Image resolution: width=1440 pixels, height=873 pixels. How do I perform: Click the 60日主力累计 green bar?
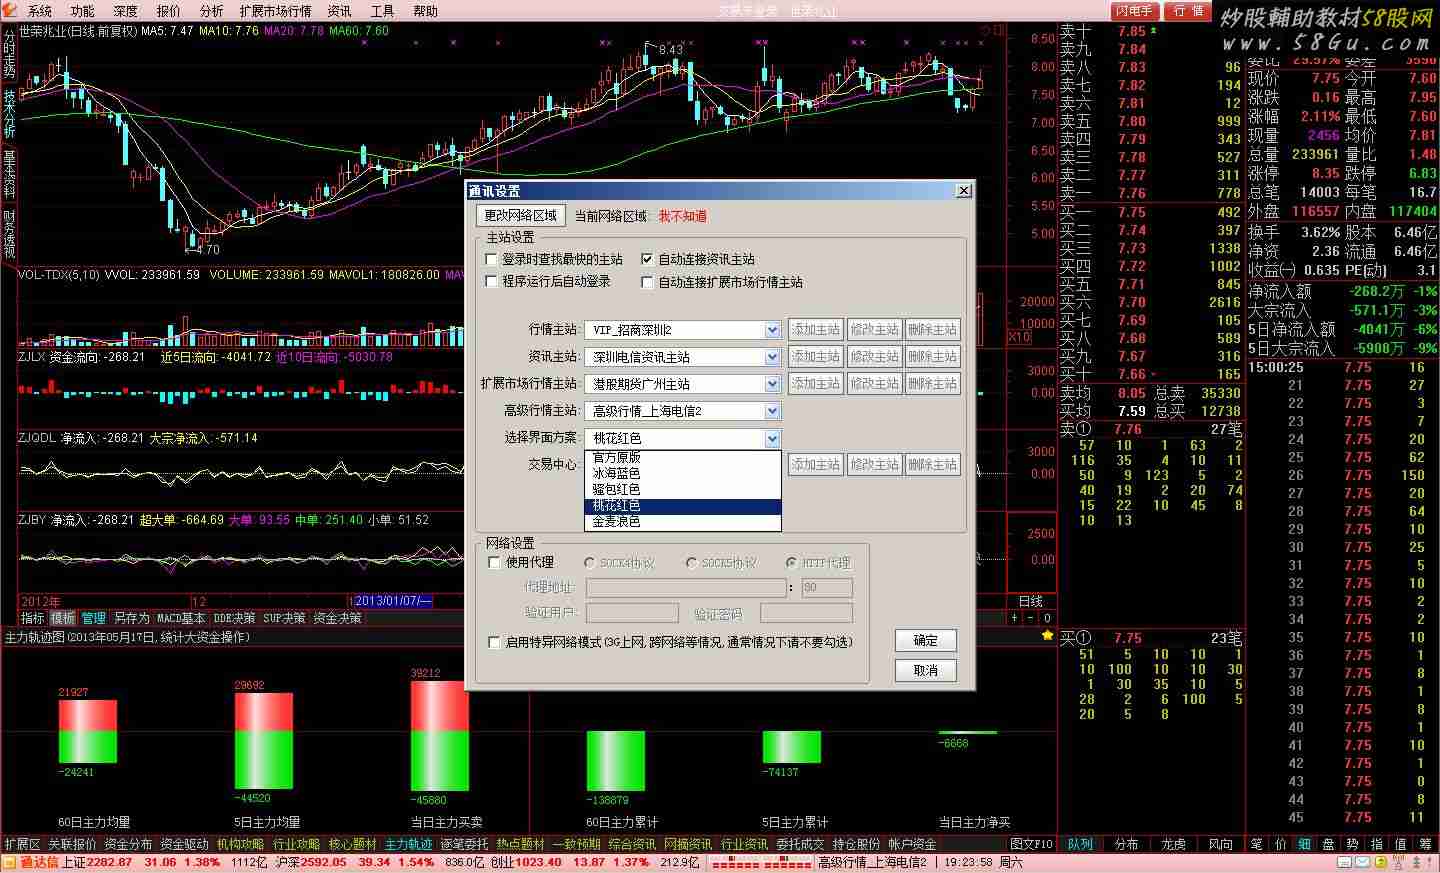pos(616,761)
